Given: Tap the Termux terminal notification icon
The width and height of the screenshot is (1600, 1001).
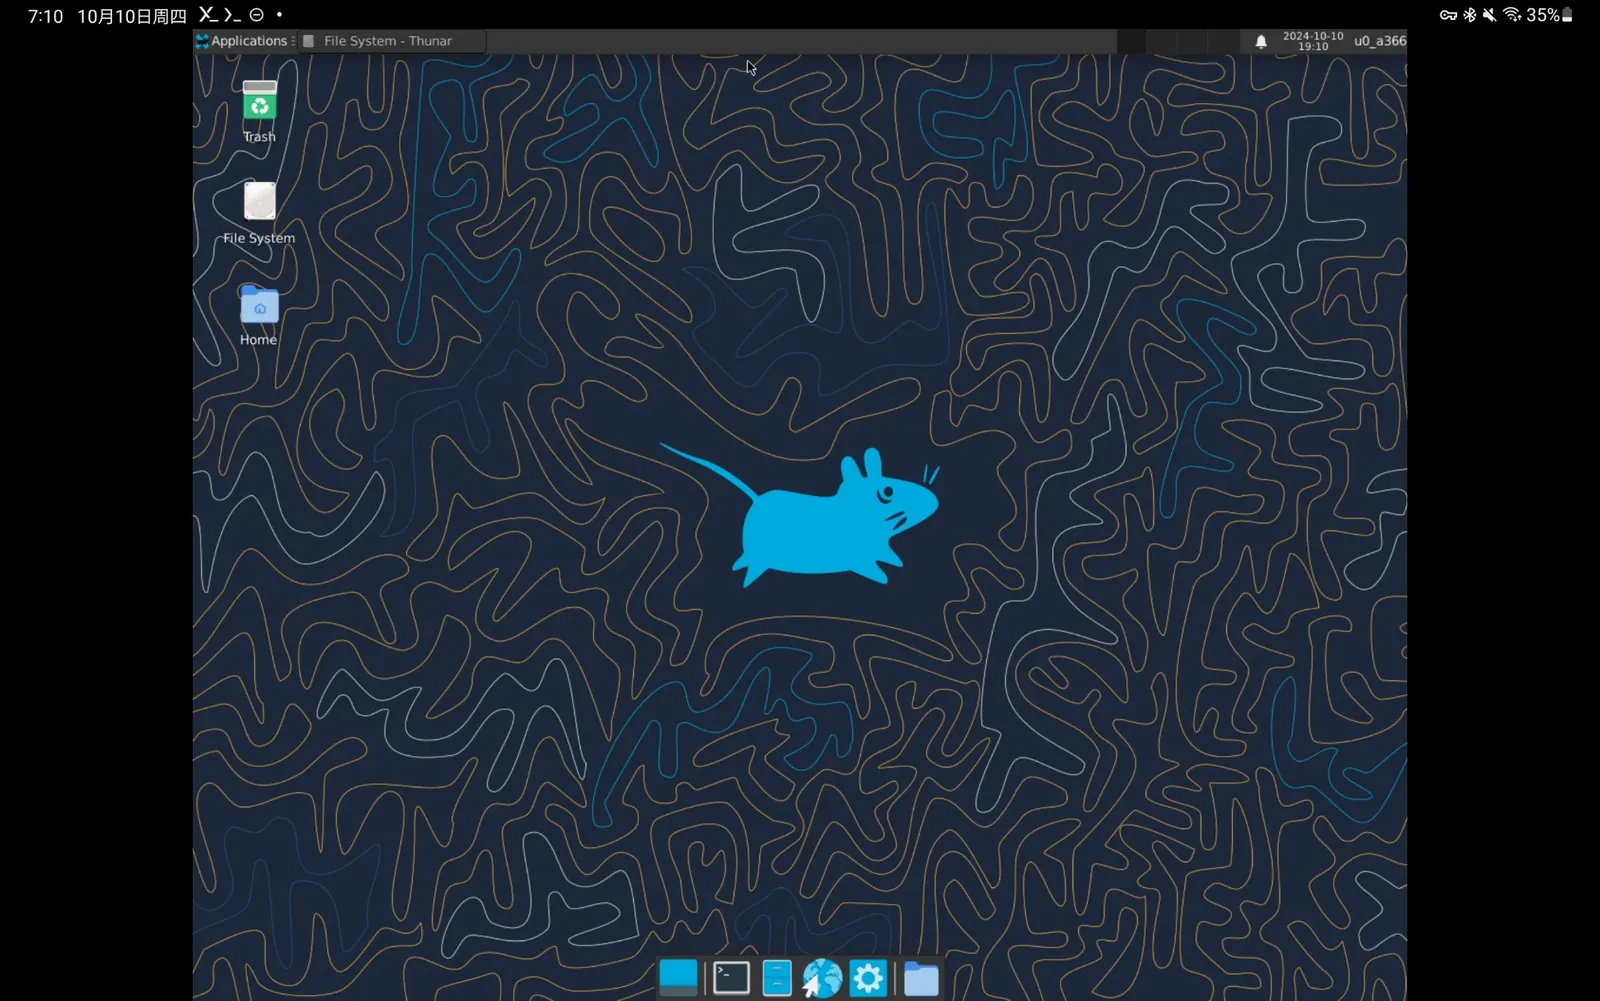Looking at the screenshot, I should 232,15.
